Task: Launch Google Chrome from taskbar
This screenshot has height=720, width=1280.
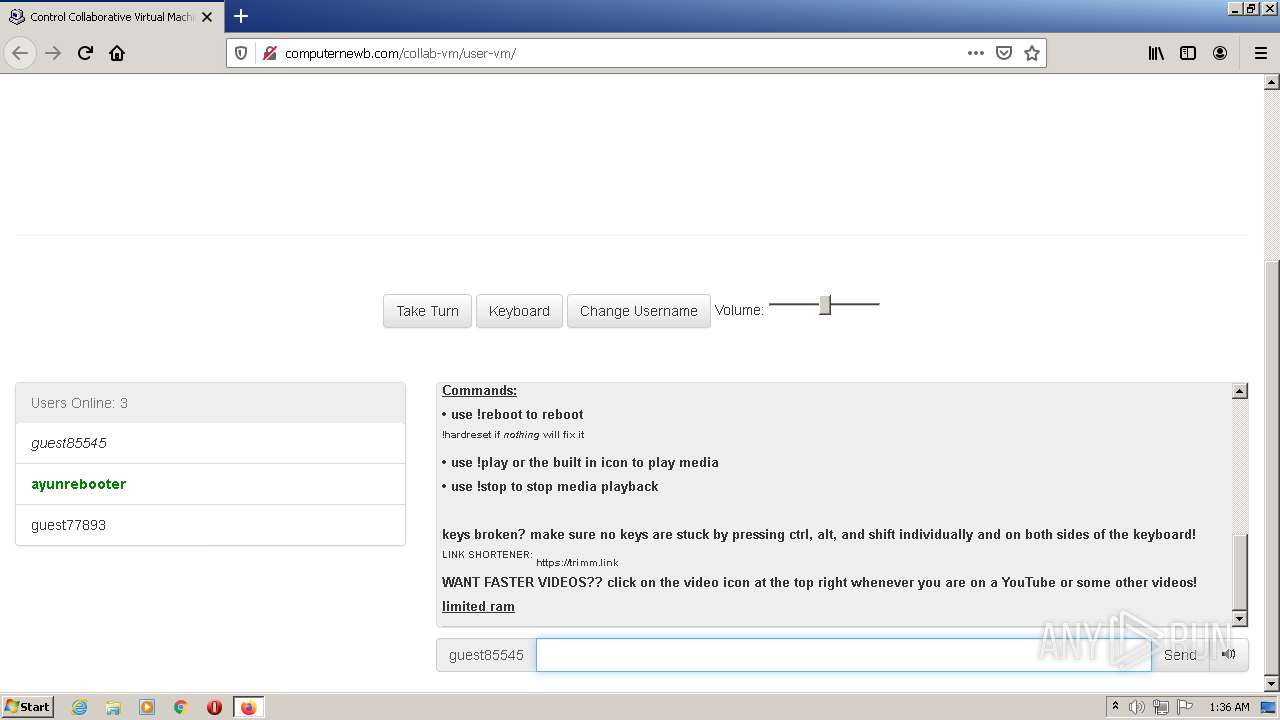Action: pos(181,707)
